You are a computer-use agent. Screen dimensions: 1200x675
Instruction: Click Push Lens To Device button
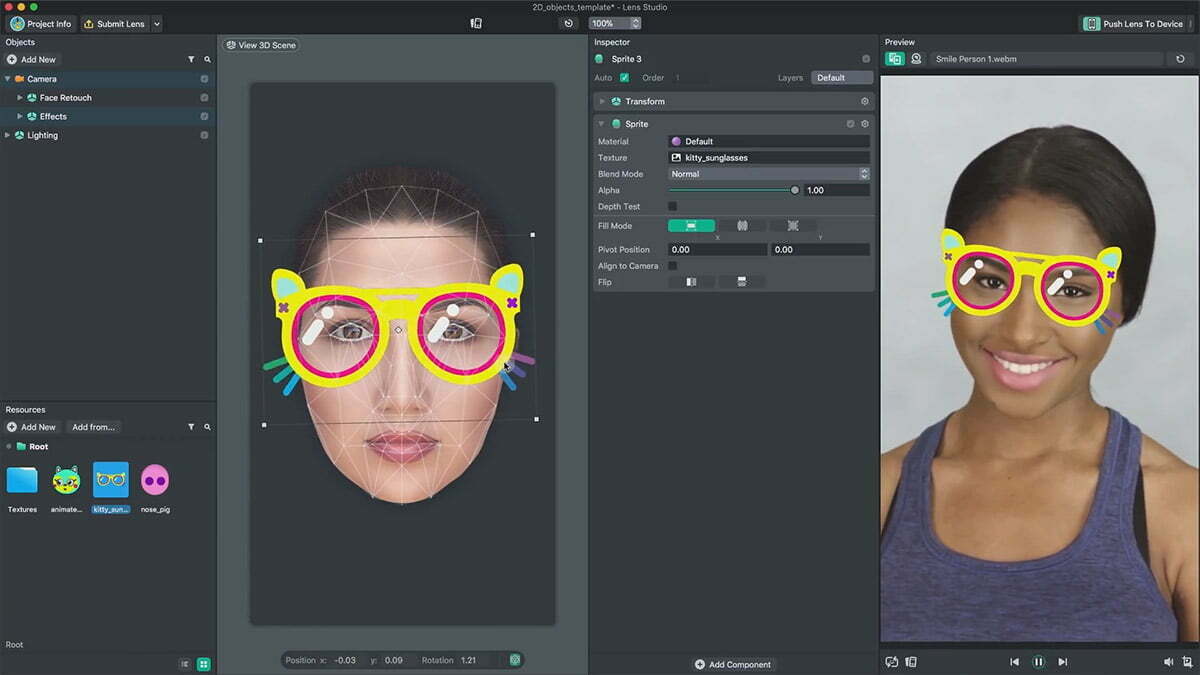click(1135, 23)
